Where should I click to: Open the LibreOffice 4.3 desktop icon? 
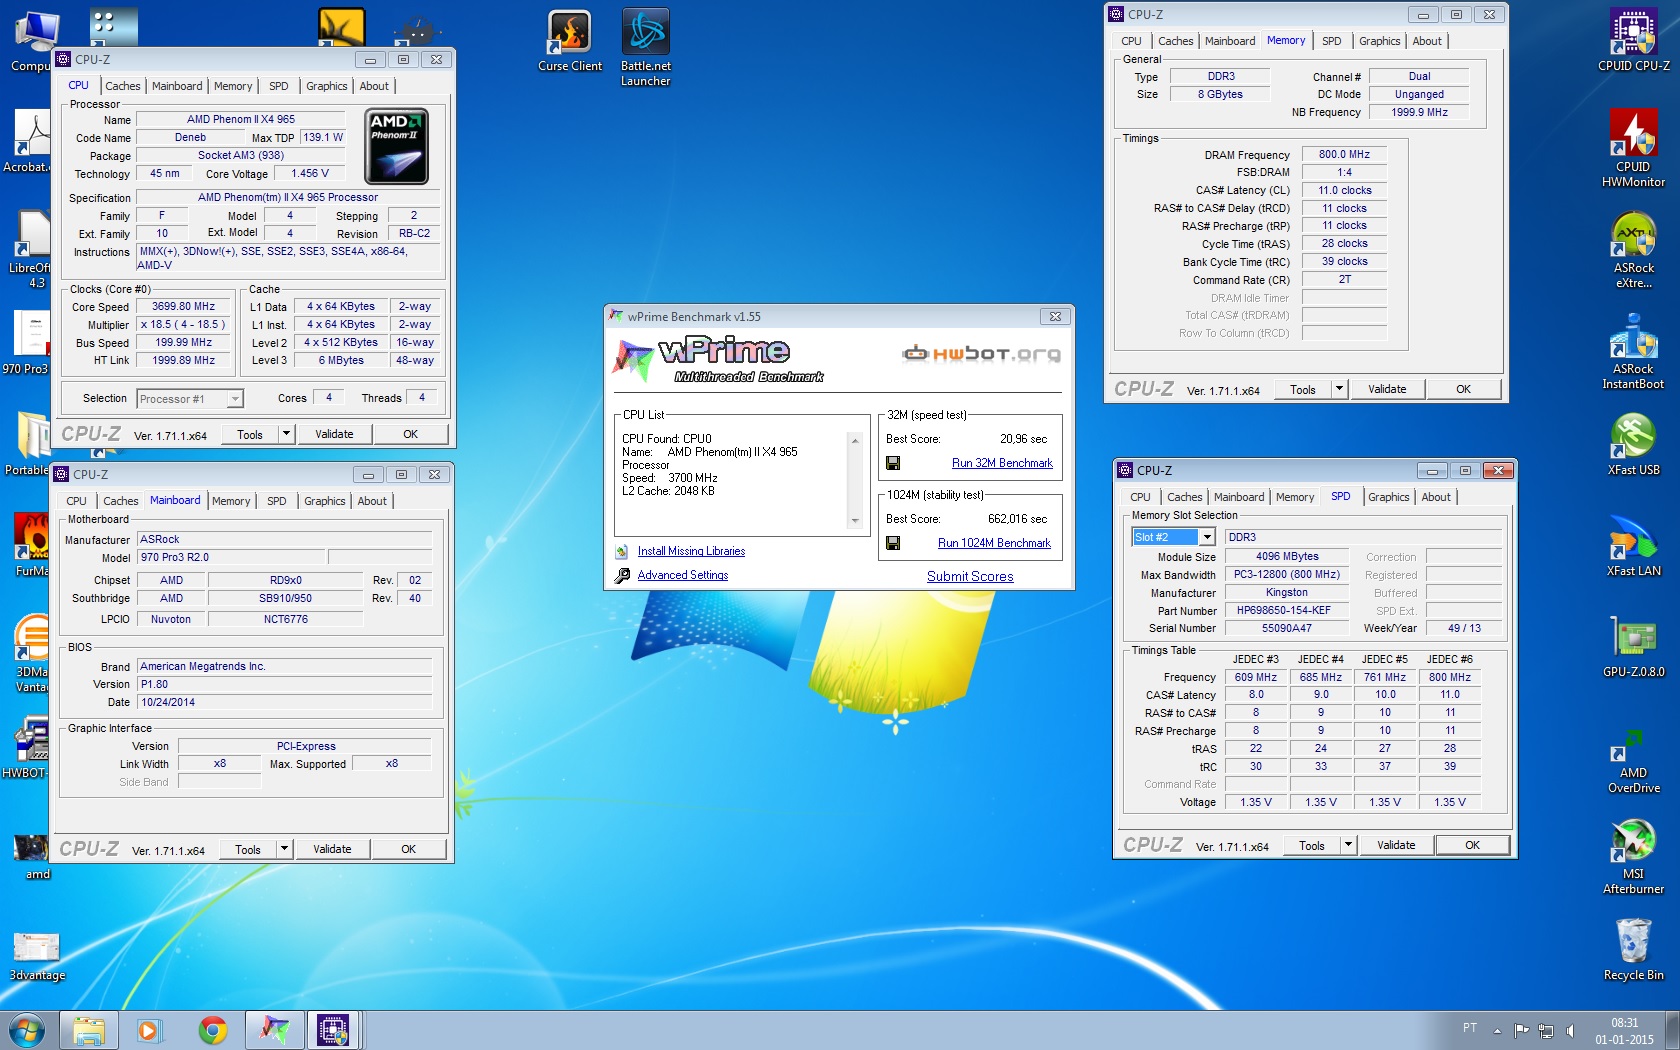coord(32,250)
